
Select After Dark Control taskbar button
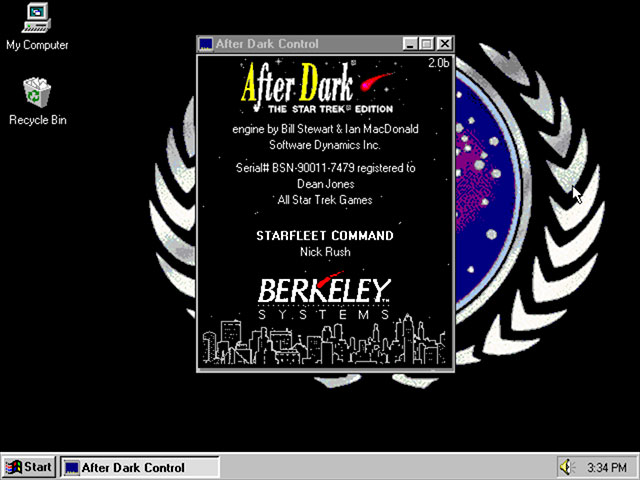pos(138,467)
